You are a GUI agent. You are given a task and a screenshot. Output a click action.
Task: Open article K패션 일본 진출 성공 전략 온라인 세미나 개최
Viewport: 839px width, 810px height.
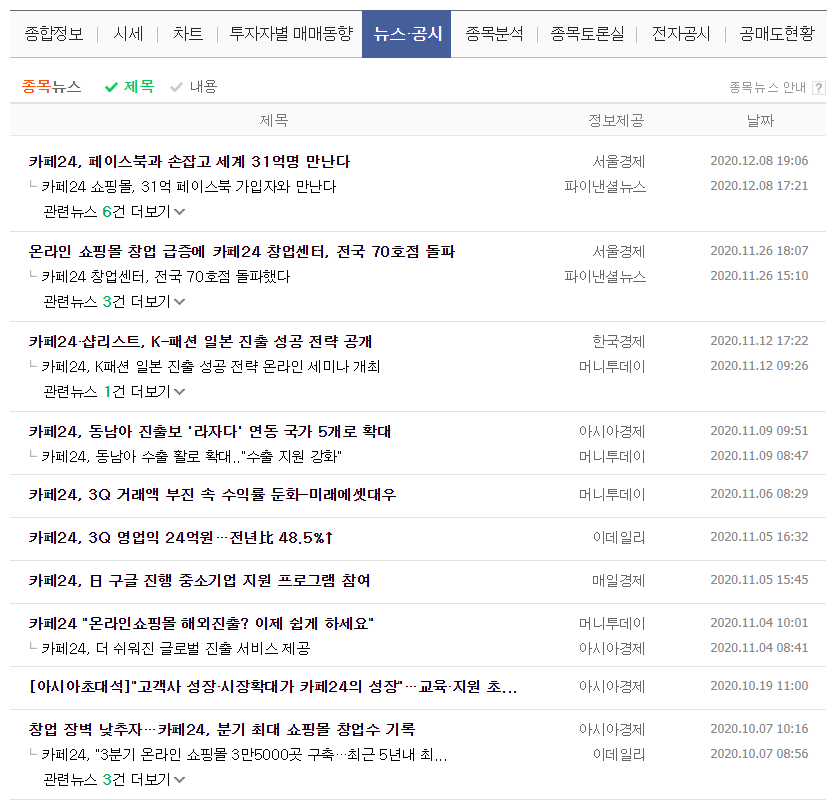[x=211, y=366]
